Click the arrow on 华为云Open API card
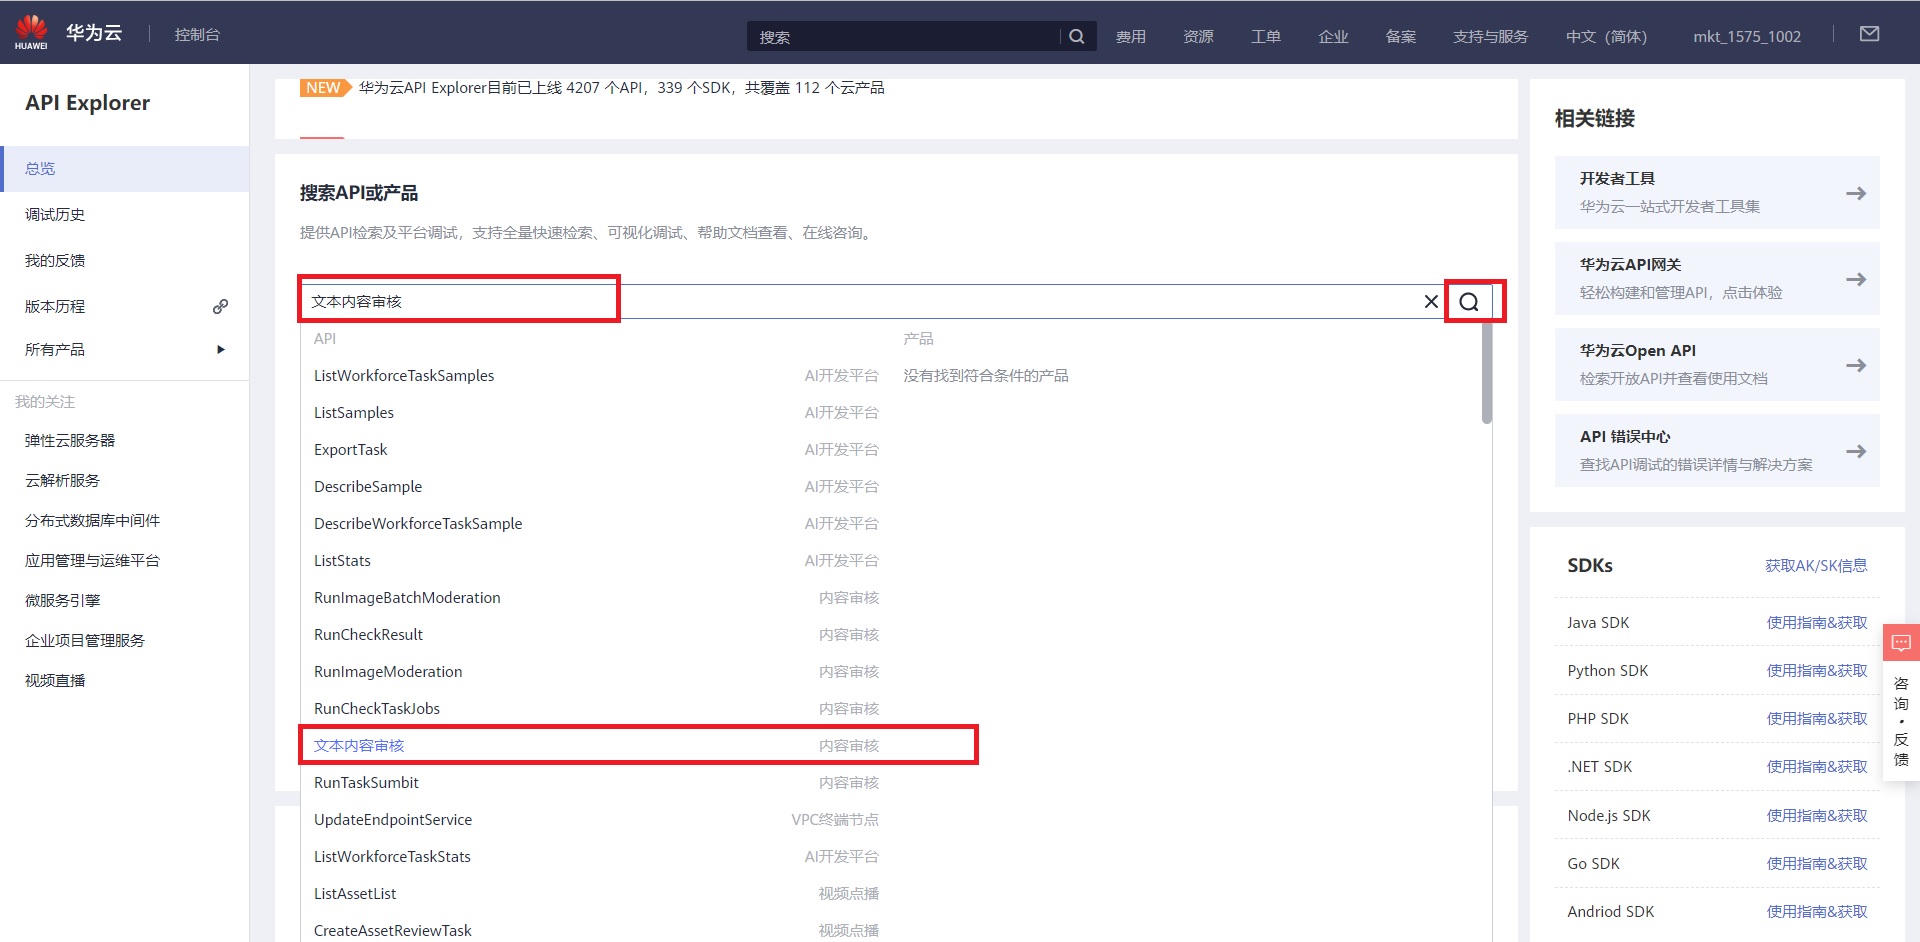 pos(1856,365)
